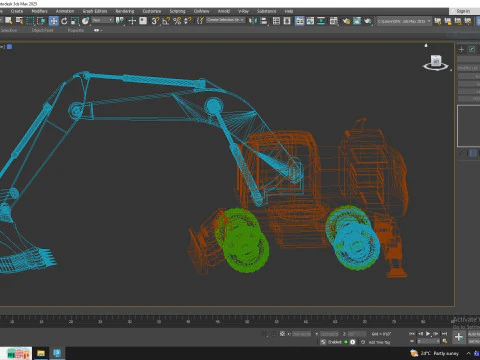Open Help menu

pyautogui.click(x=289, y=11)
